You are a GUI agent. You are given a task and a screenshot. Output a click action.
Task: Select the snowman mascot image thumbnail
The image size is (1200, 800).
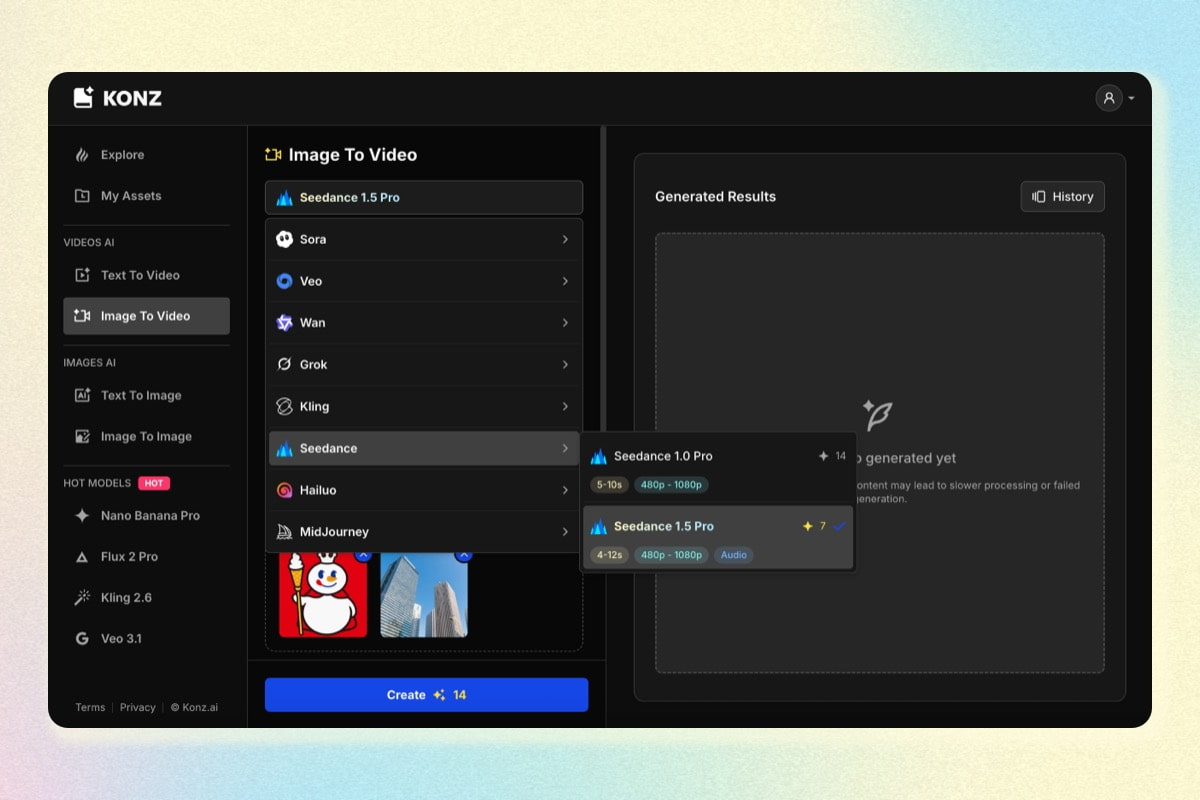322,595
